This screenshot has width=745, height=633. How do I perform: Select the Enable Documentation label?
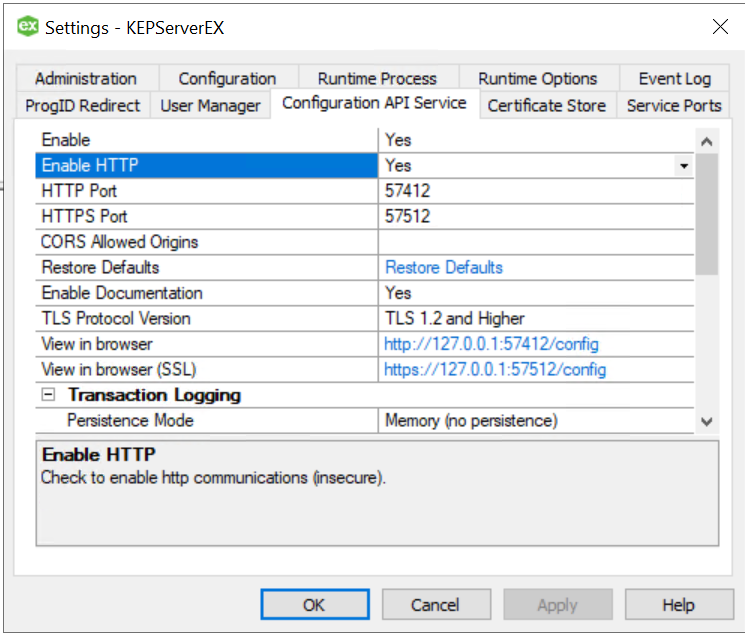point(122,293)
